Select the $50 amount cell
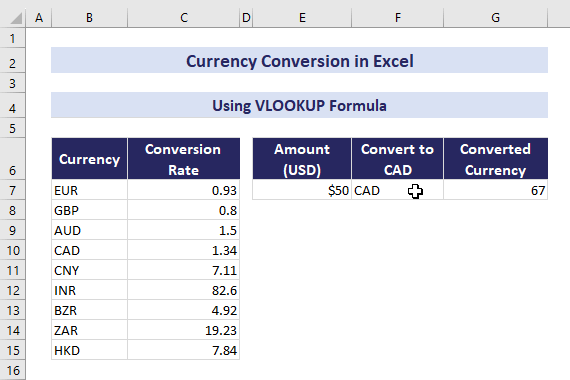 tap(302, 189)
